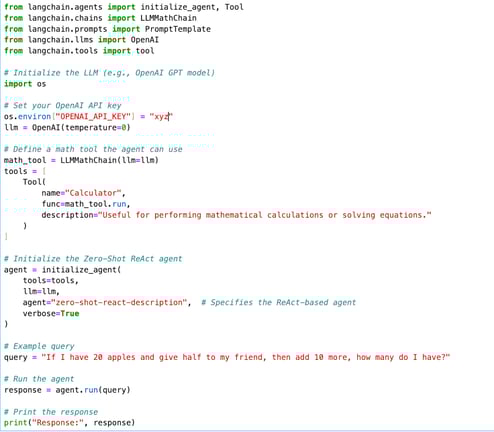Click the 'verbose=True' argument
Image resolution: width=494 pixels, height=432 pixels.
tap(51, 314)
